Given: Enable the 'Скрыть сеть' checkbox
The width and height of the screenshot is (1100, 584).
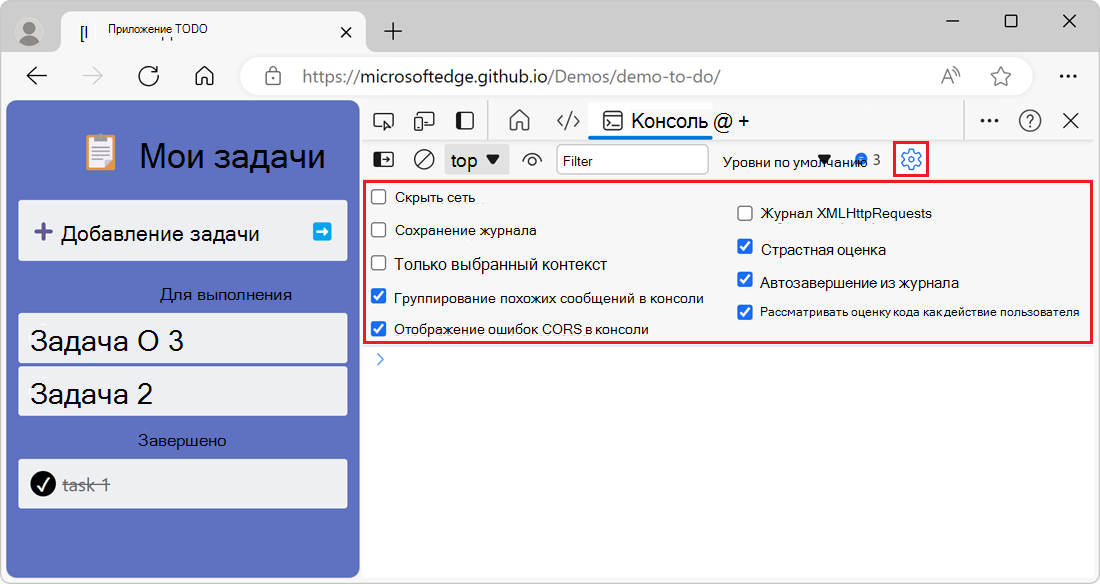Looking at the screenshot, I should click(x=378, y=197).
